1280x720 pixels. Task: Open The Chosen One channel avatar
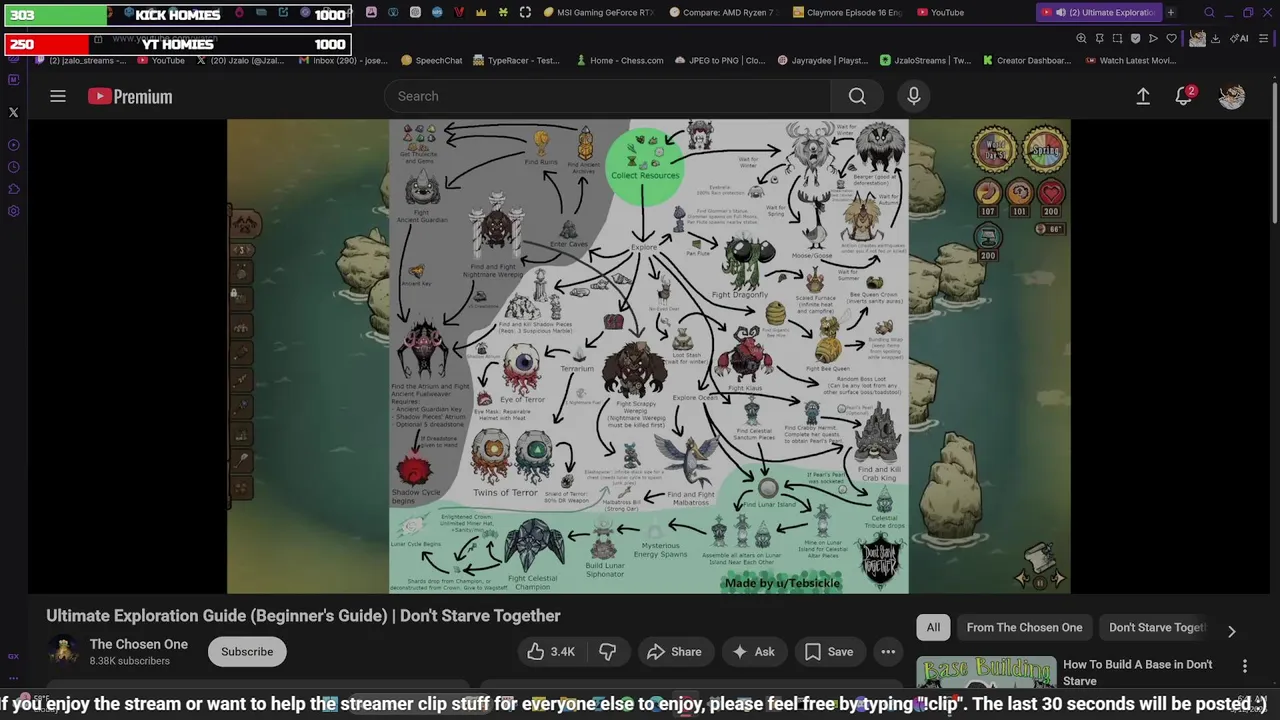(63, 652)
